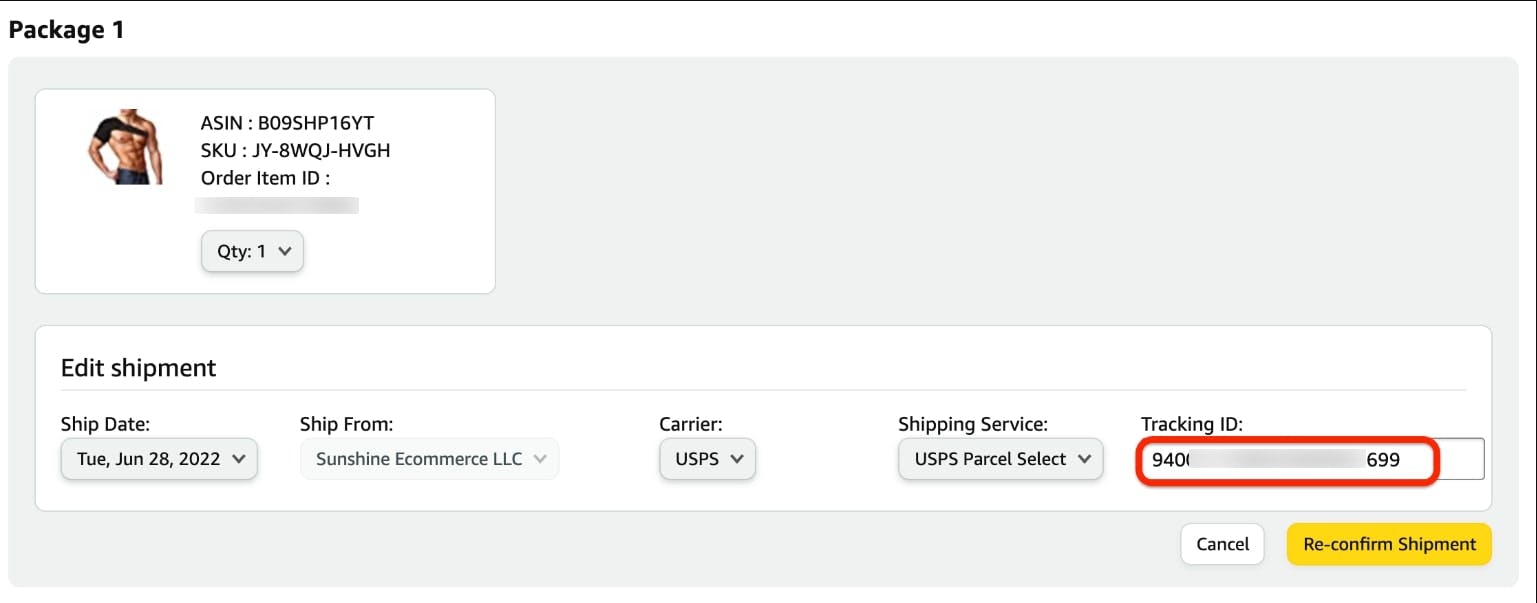This screenshot has height=603, width=1537.
Task: Click the blurred order item ID value
Action: pos(277,206)
